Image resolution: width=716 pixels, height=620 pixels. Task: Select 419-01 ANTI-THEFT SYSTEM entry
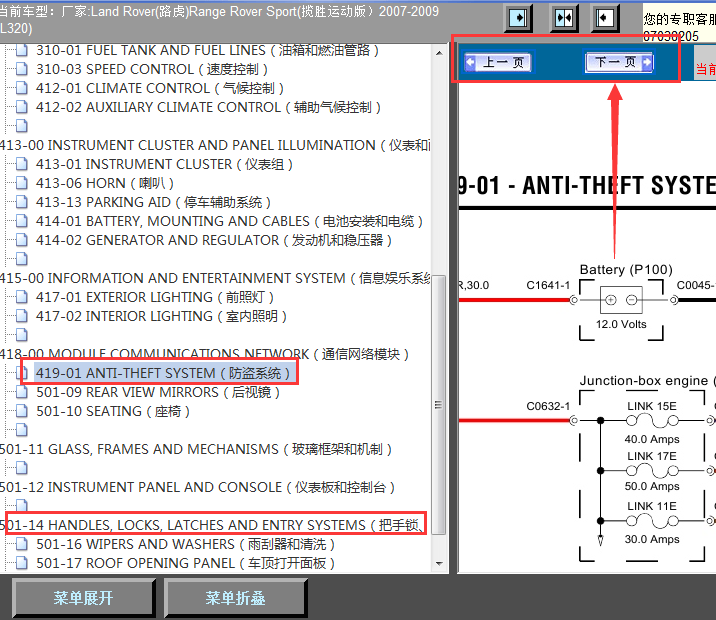(x=163, y=373)
